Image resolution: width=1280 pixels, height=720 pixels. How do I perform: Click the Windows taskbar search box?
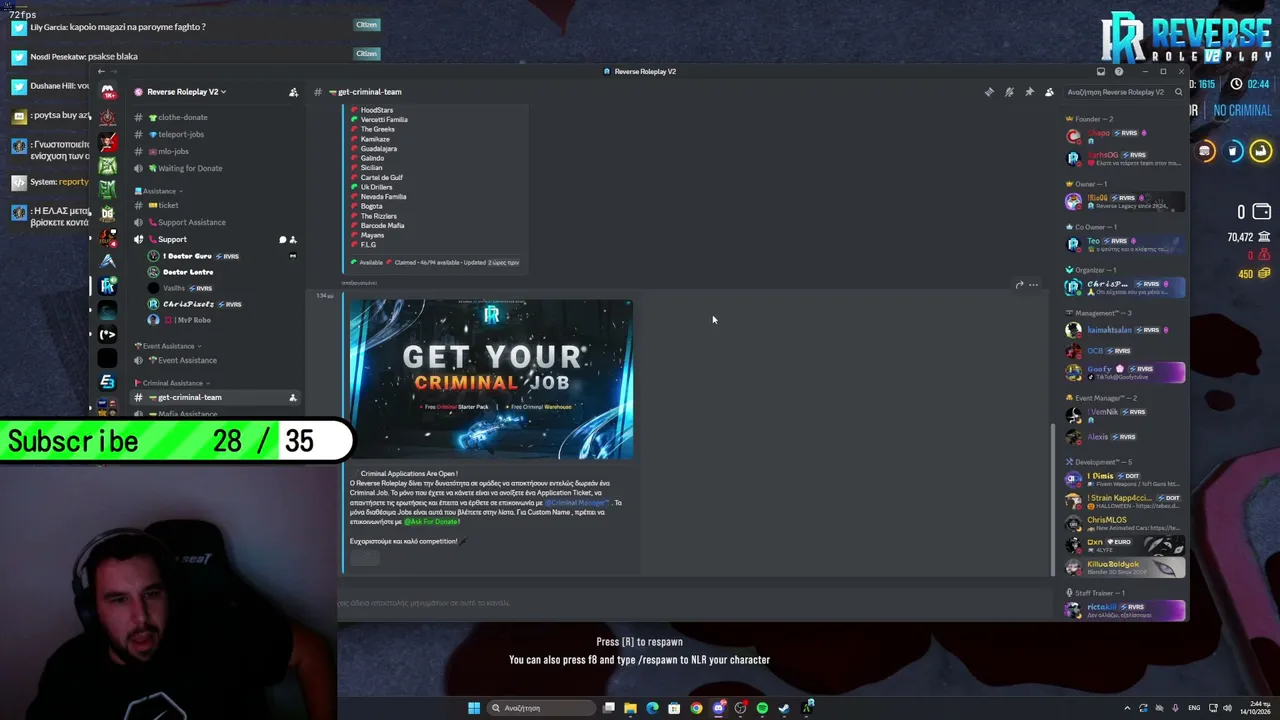[540, 708]
